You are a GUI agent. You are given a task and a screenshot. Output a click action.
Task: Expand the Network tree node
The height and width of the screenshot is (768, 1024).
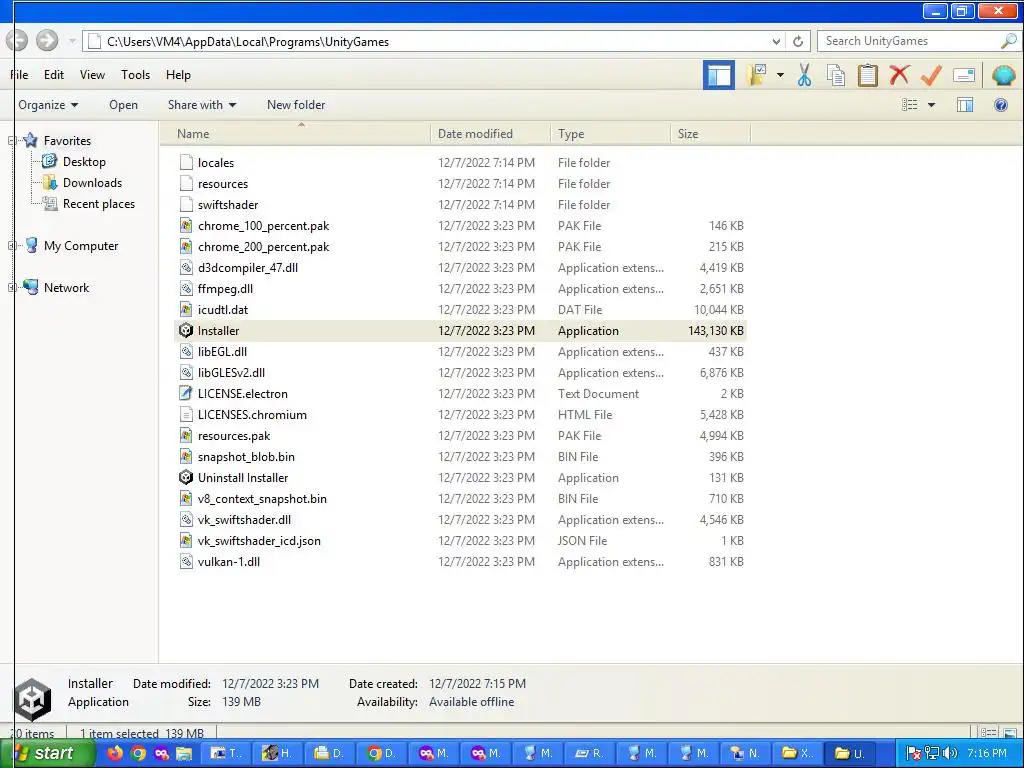(x=12, y=287)
